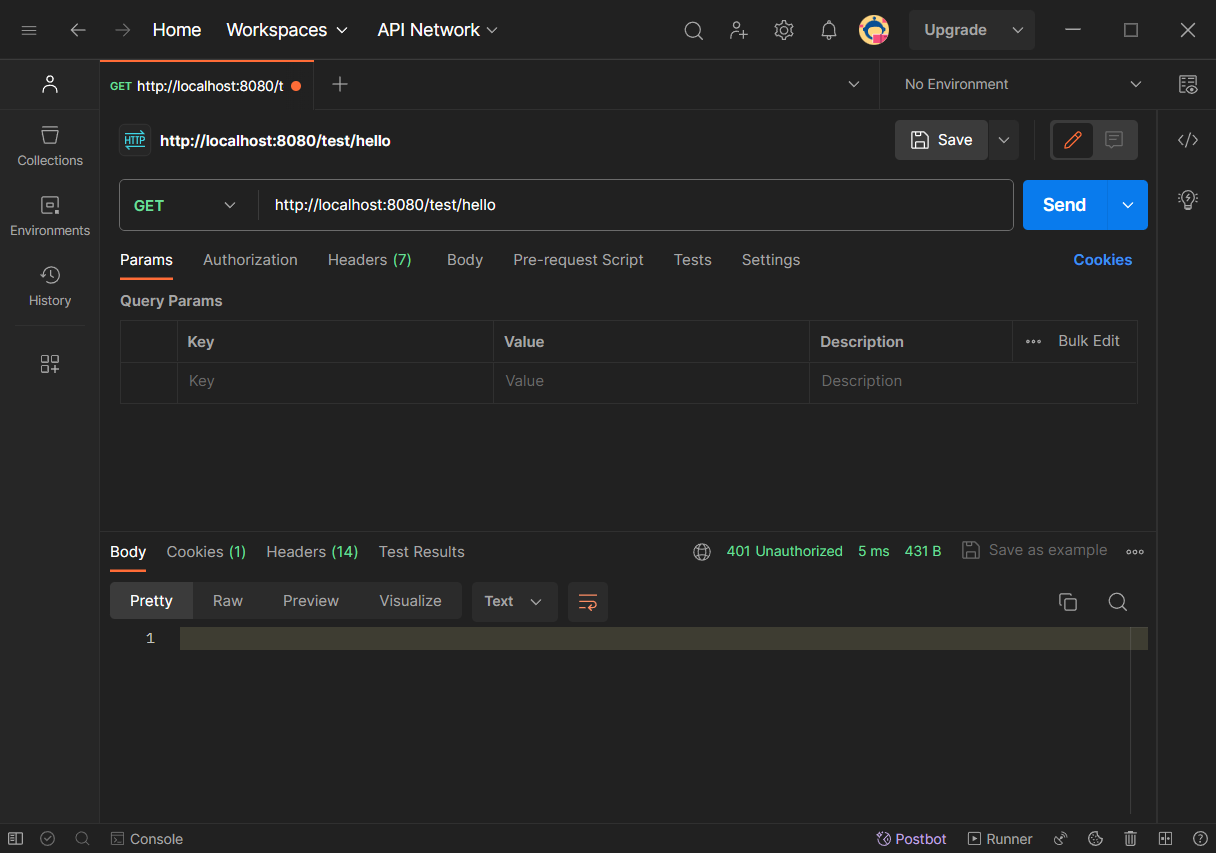
Task: Open the Send options dropdown arrow
Action: coord(1128,205)
